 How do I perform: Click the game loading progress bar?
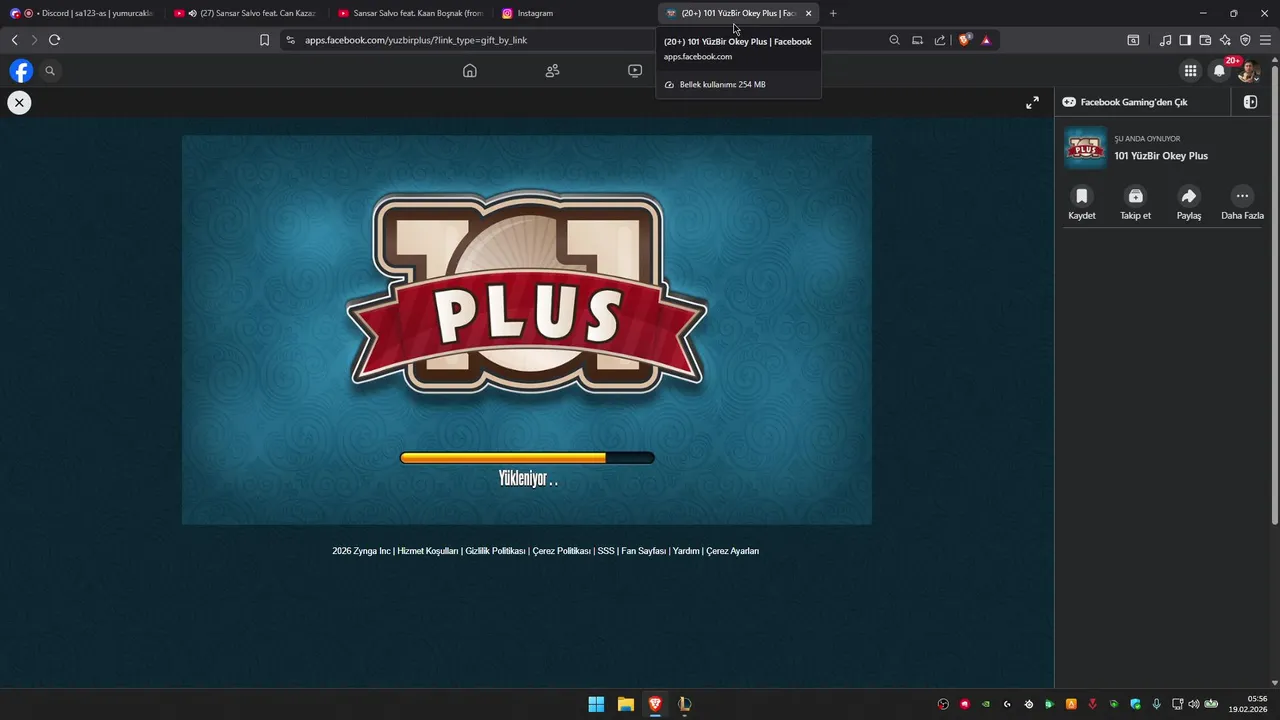(x=527, y=458)
